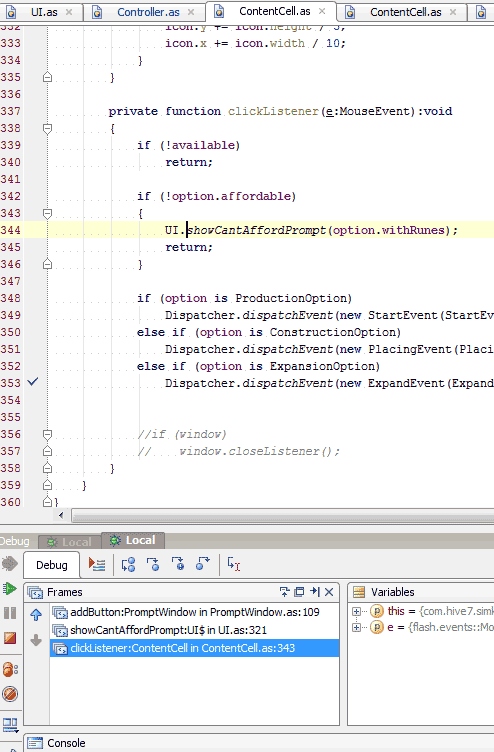Toggle Mute Breakpoints icon
Viewport: 494px width, 752px height.
point(10,694)
